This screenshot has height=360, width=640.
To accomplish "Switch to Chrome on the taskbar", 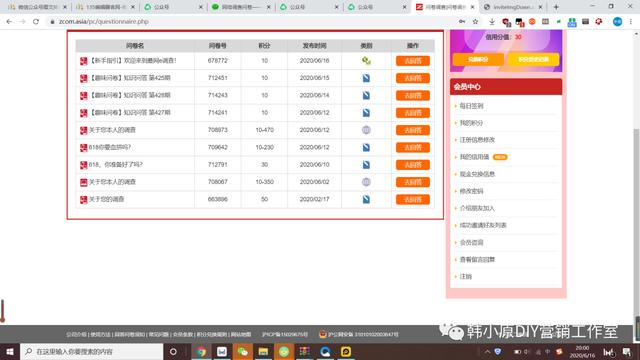I will [201, 351].
